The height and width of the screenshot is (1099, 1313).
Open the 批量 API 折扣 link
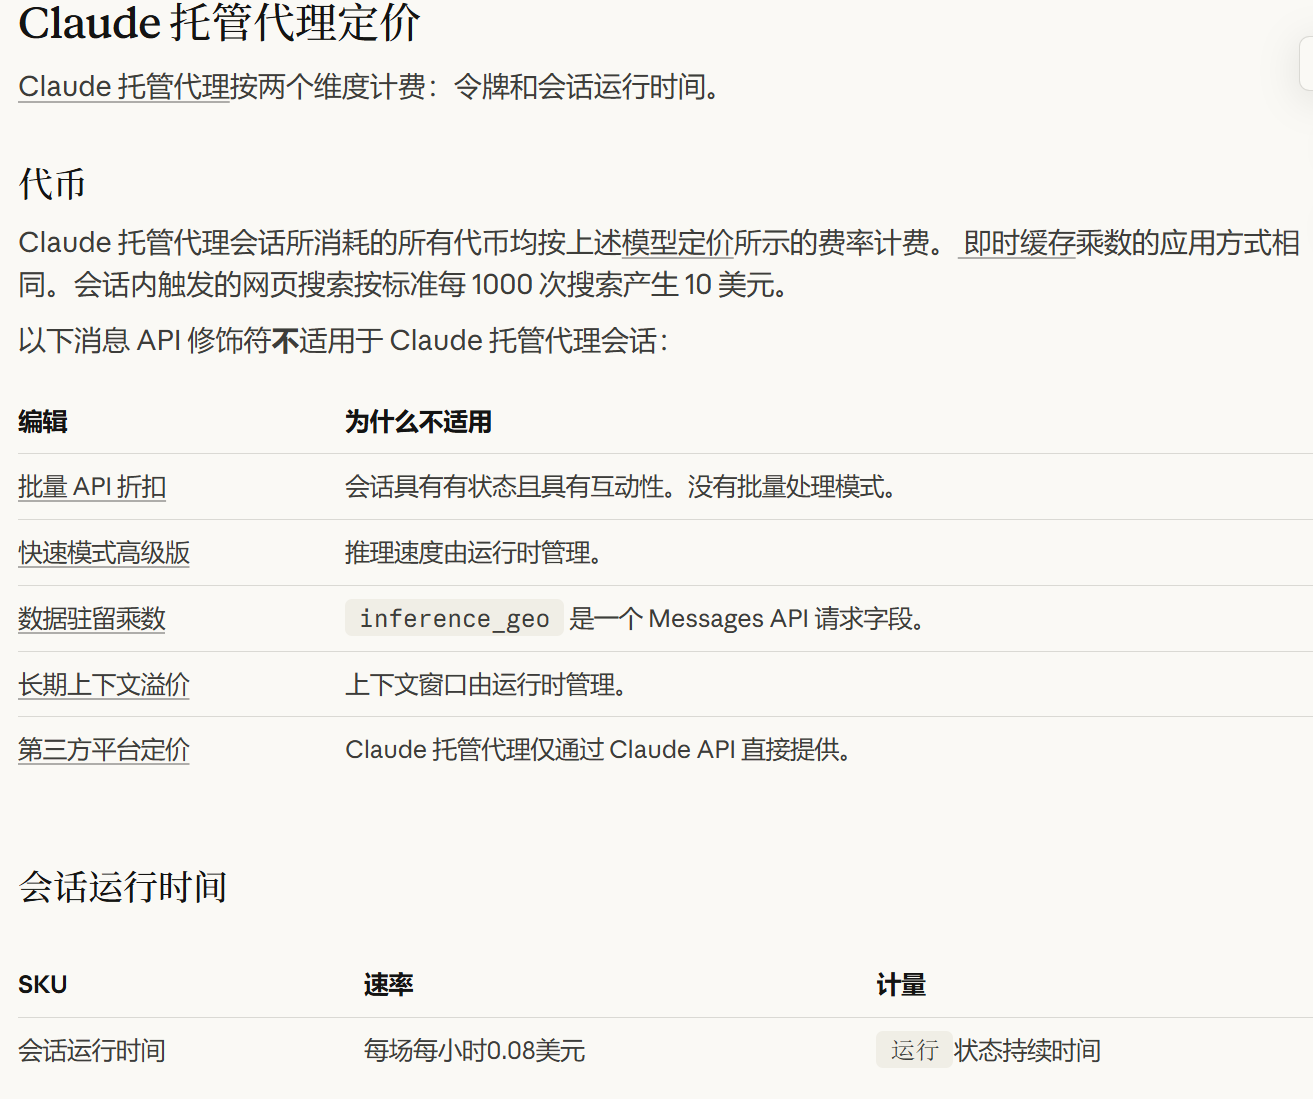(x=92, y=487)
